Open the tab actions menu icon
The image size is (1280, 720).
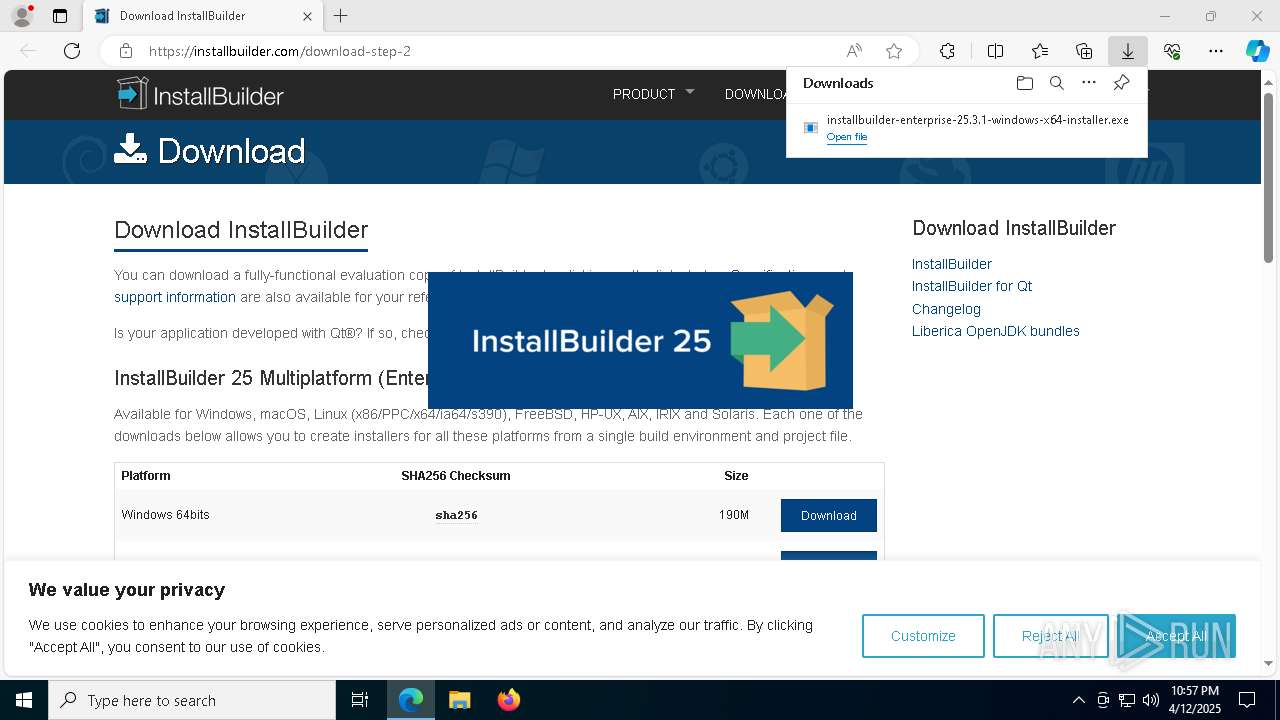point(60,16)
